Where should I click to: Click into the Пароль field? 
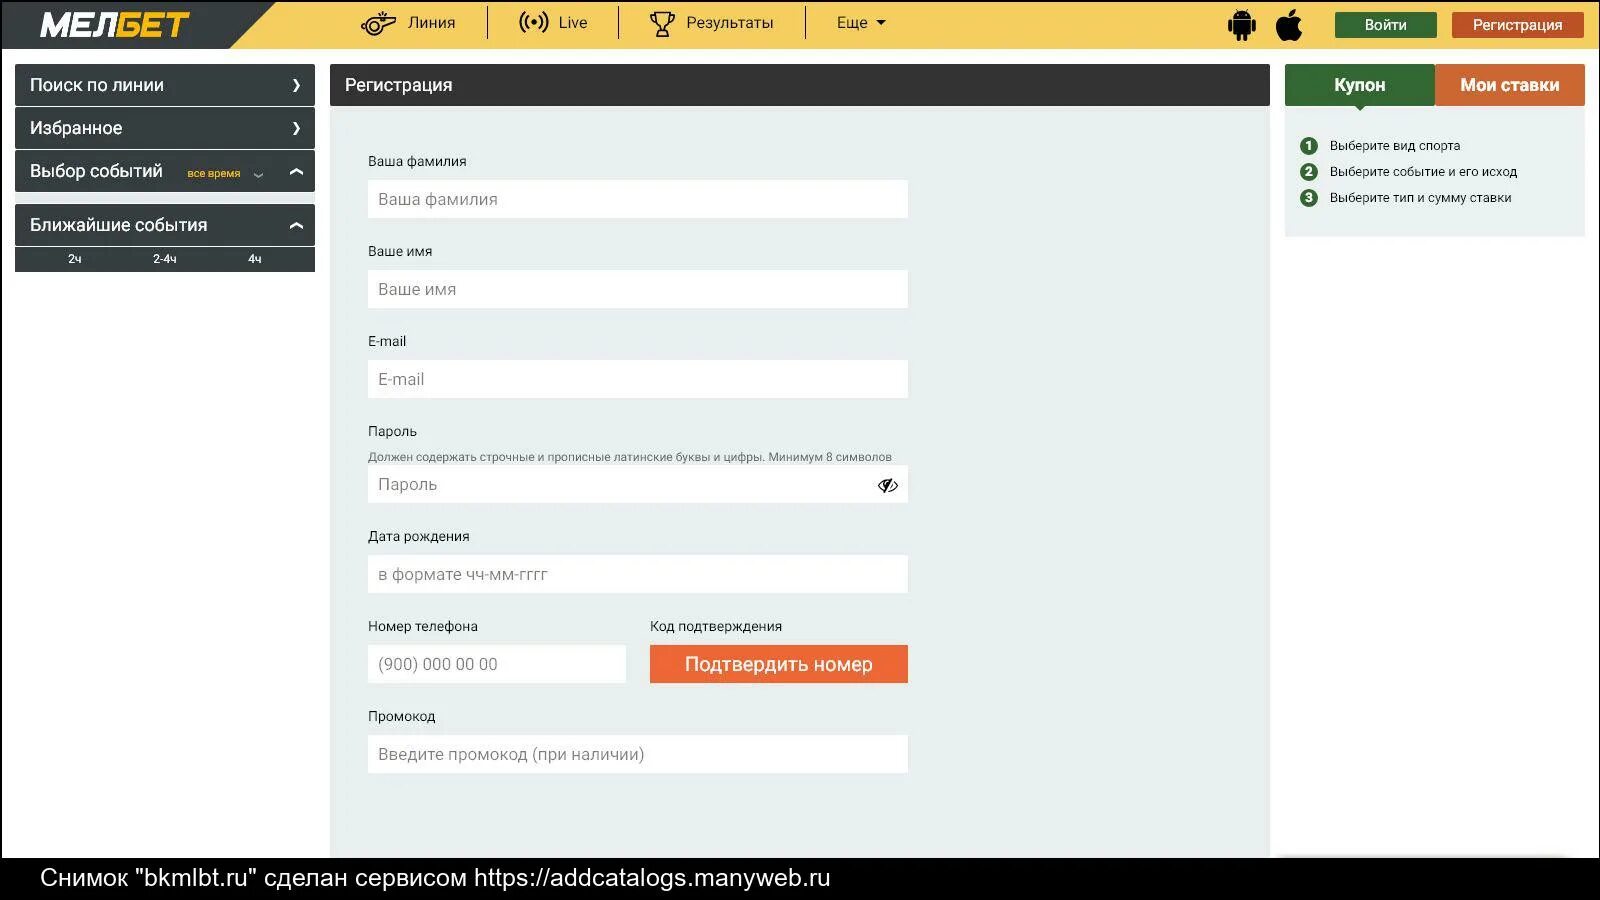tap(638, 484)
